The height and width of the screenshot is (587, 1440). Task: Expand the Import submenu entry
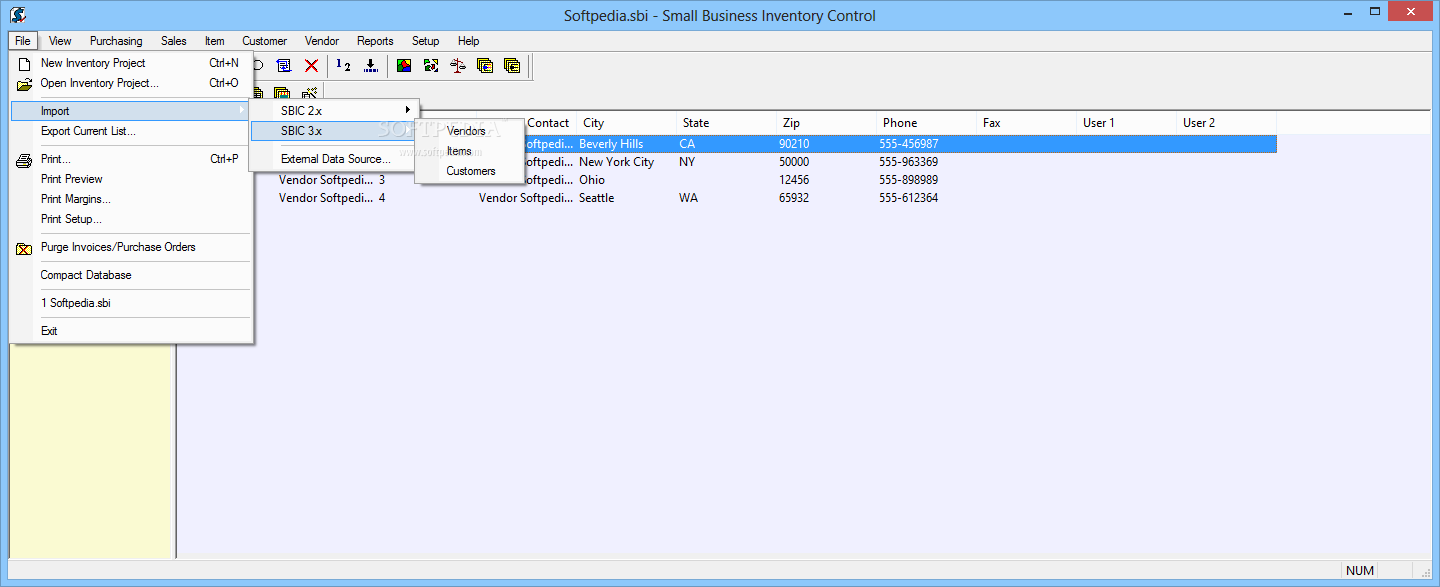[130, 111]
